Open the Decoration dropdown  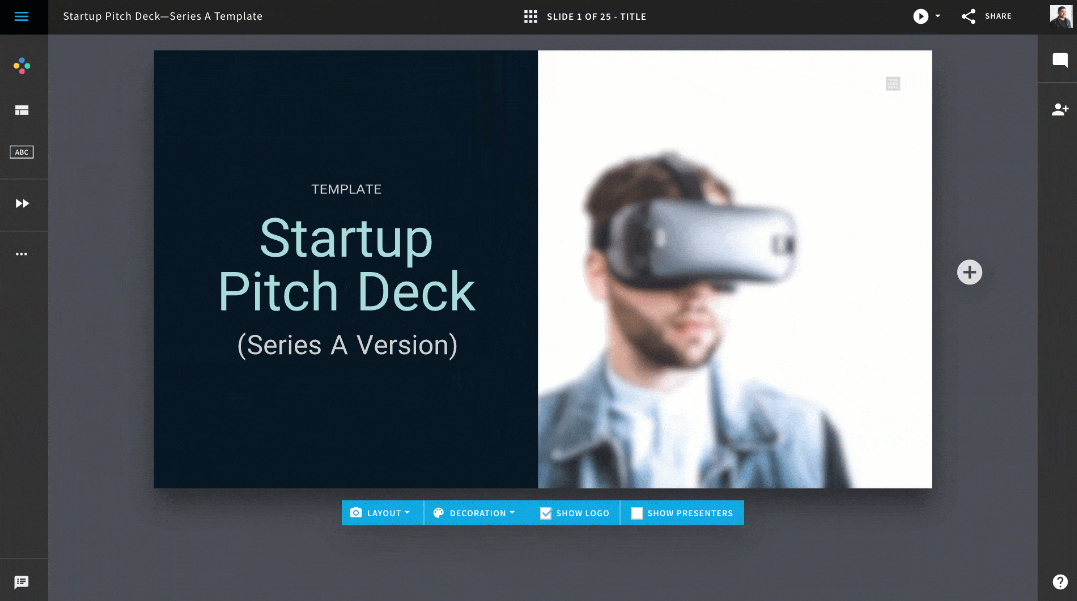[475, 512]
